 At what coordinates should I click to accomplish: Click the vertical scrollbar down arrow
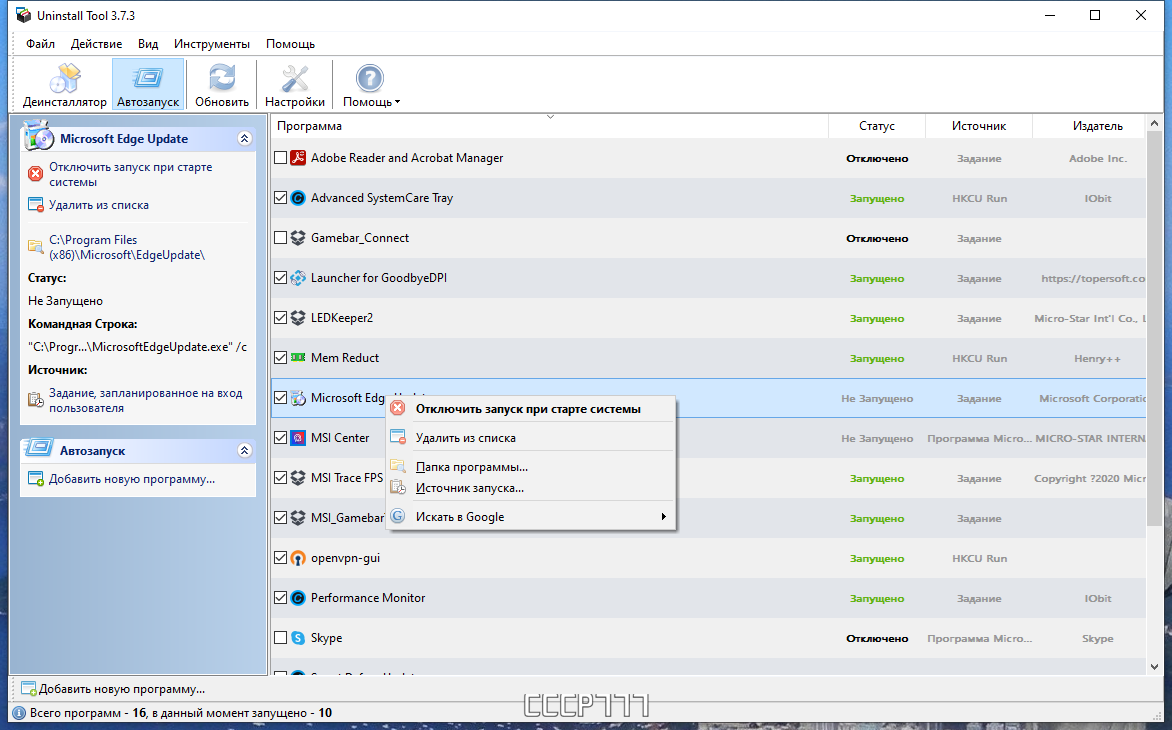click(x=1154, y=666)
